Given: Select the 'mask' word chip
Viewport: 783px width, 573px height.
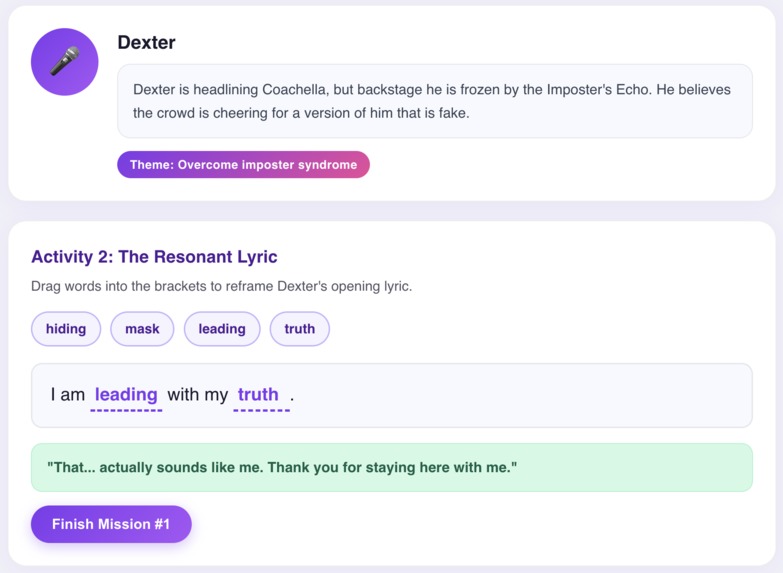Looking at the screenshot, I should 142,329.
